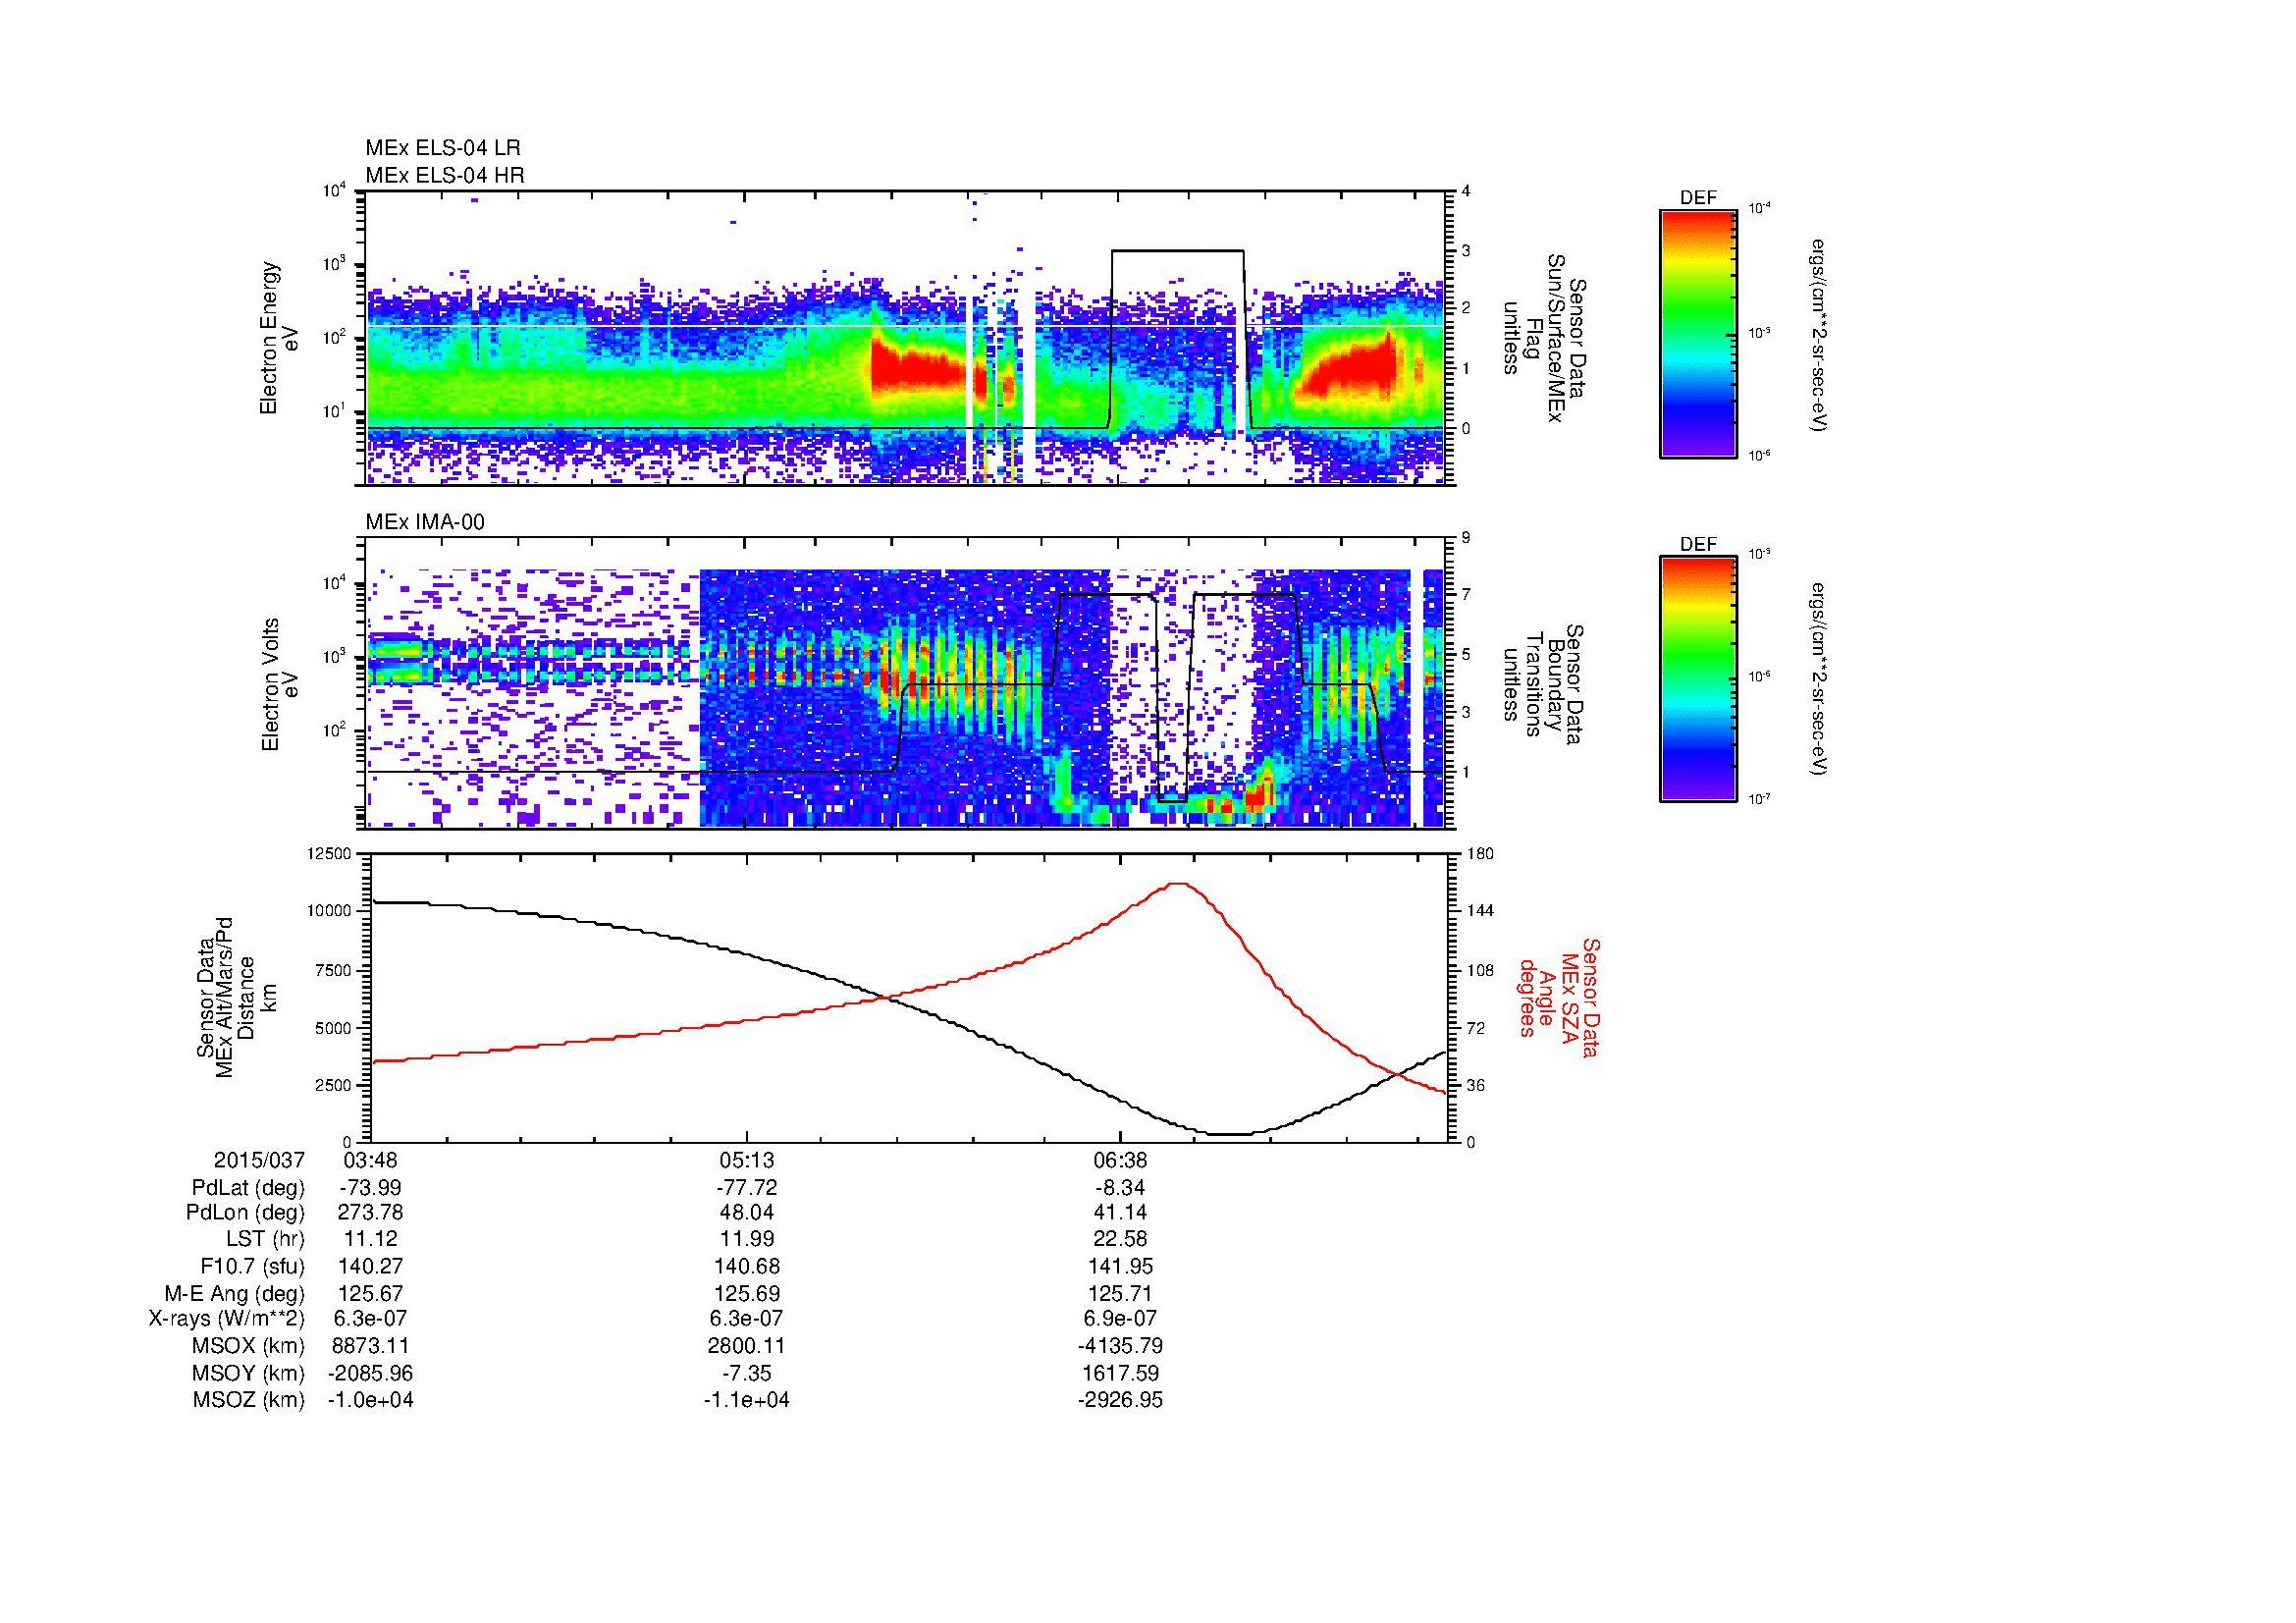Click the 'MSOZ (km)' row label
This screenshot has height=1623, width=2296.
coord(249,1400)
